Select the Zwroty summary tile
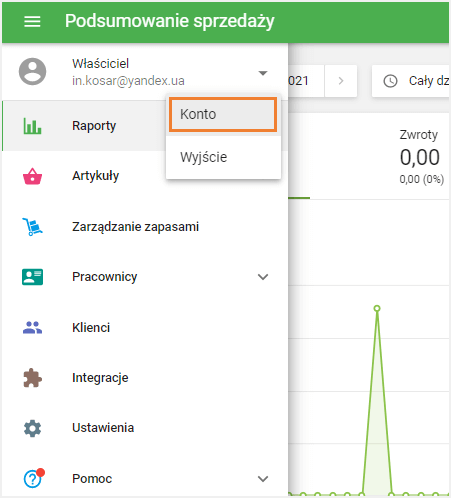 421,156
